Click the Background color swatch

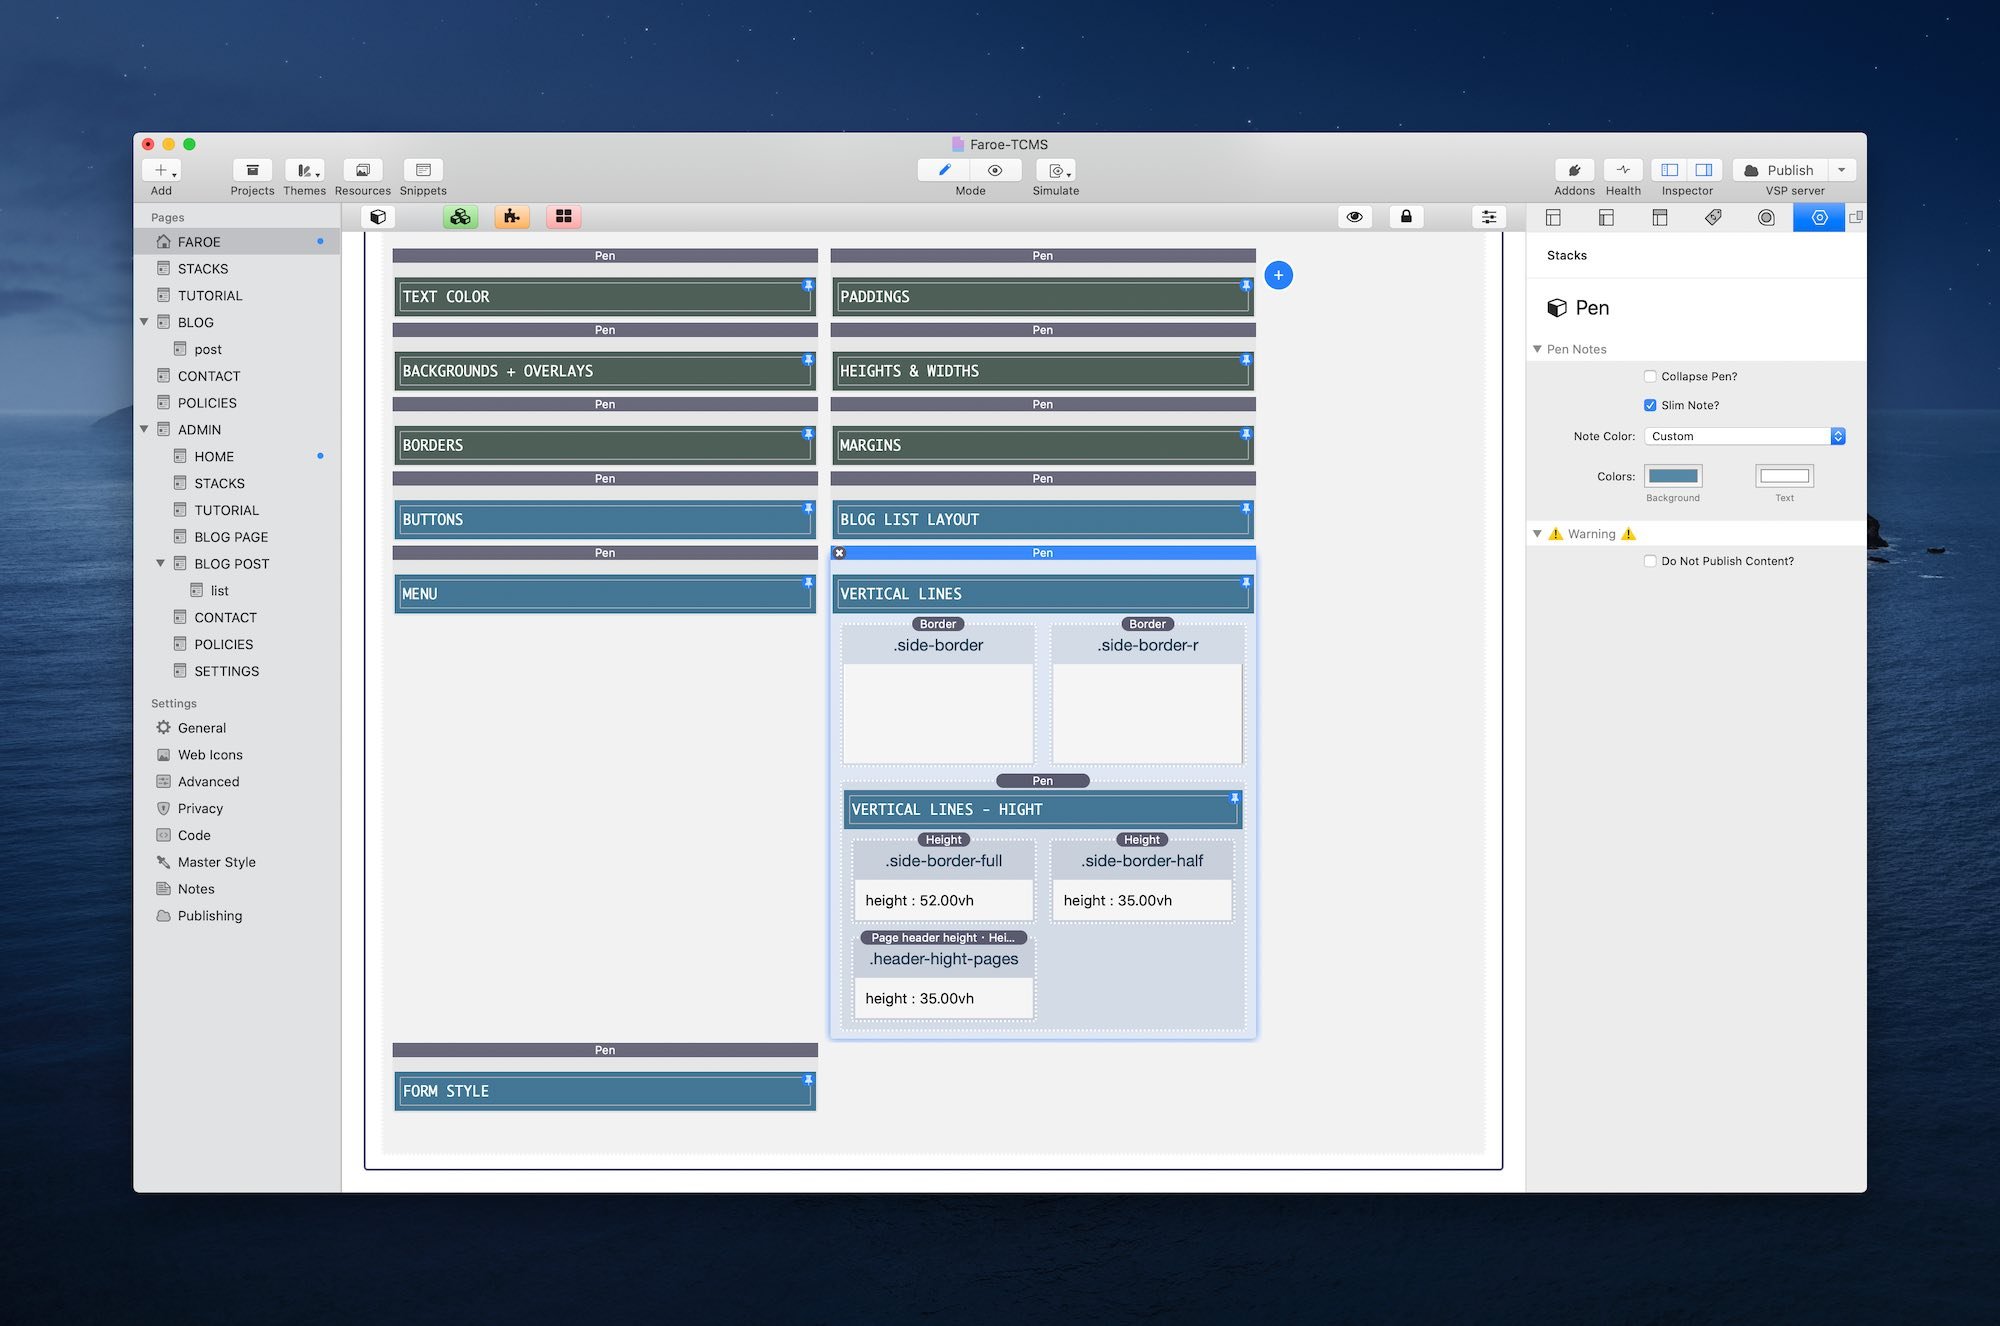click(1673, 476)
